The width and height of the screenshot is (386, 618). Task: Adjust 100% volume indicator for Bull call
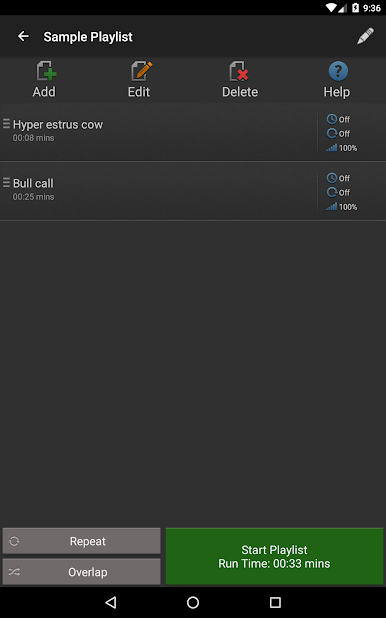[x=341, y=207]
